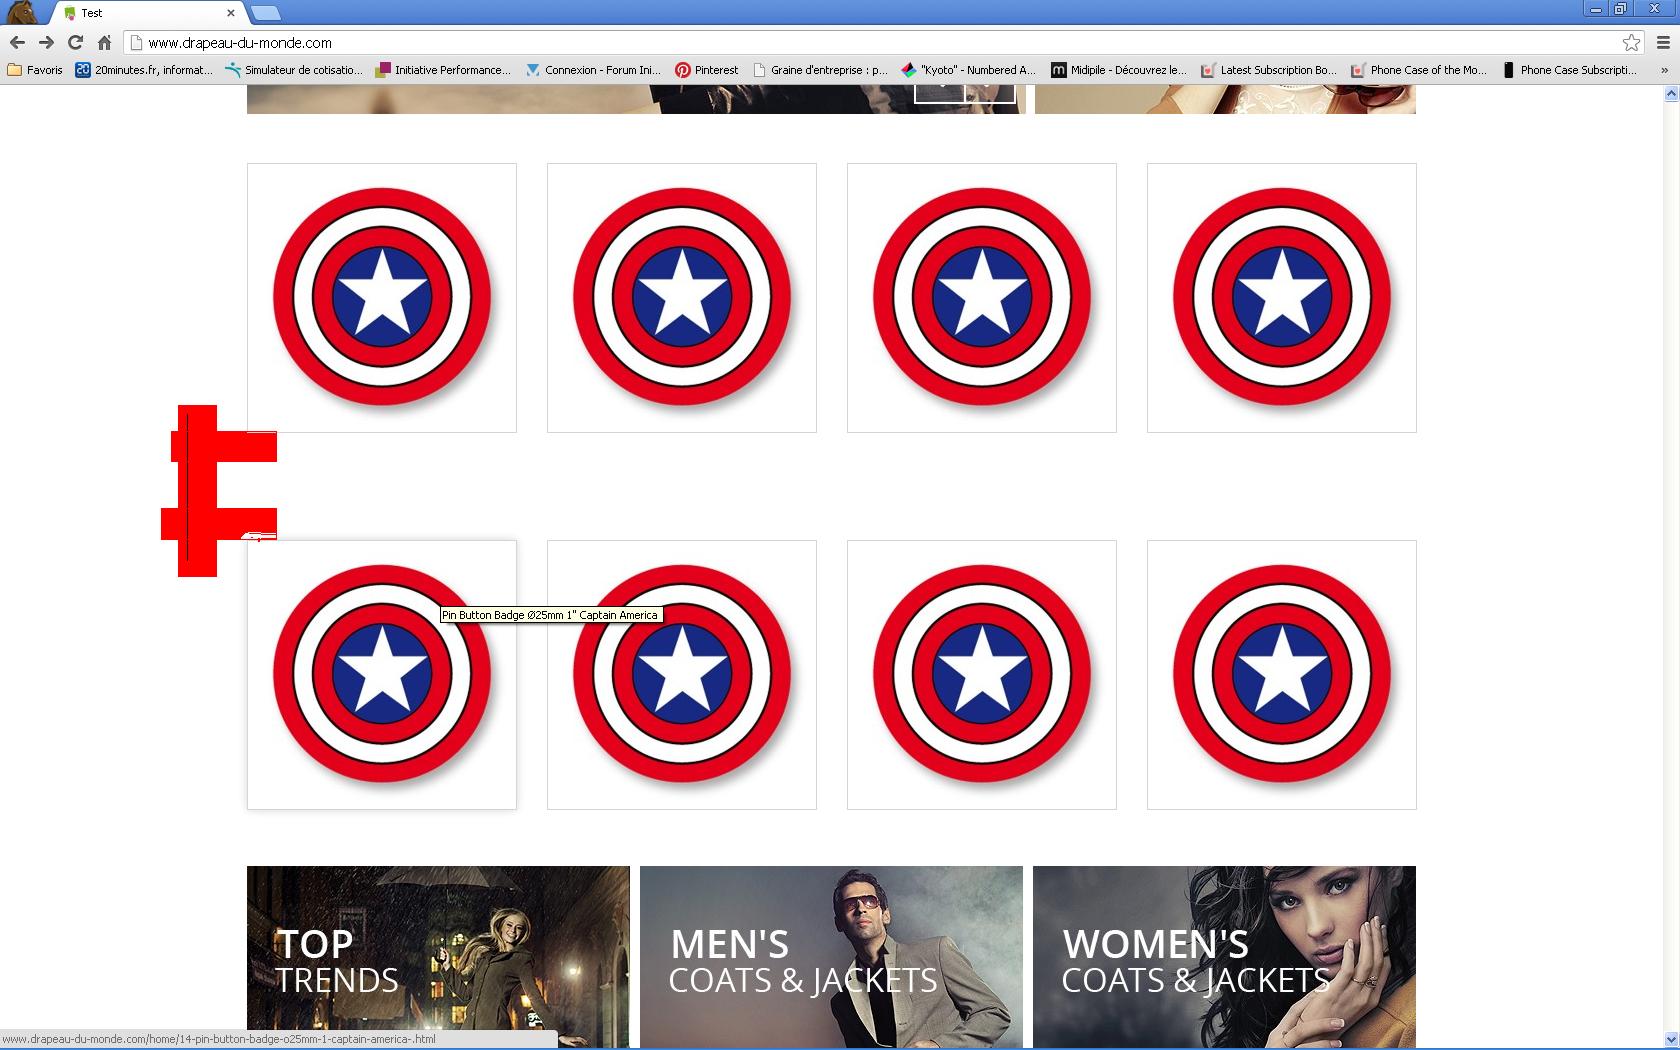Open the Initiative Performance bookmark
The image size is (1680, 1050).
pyautogui.click(x=443, y=70)
